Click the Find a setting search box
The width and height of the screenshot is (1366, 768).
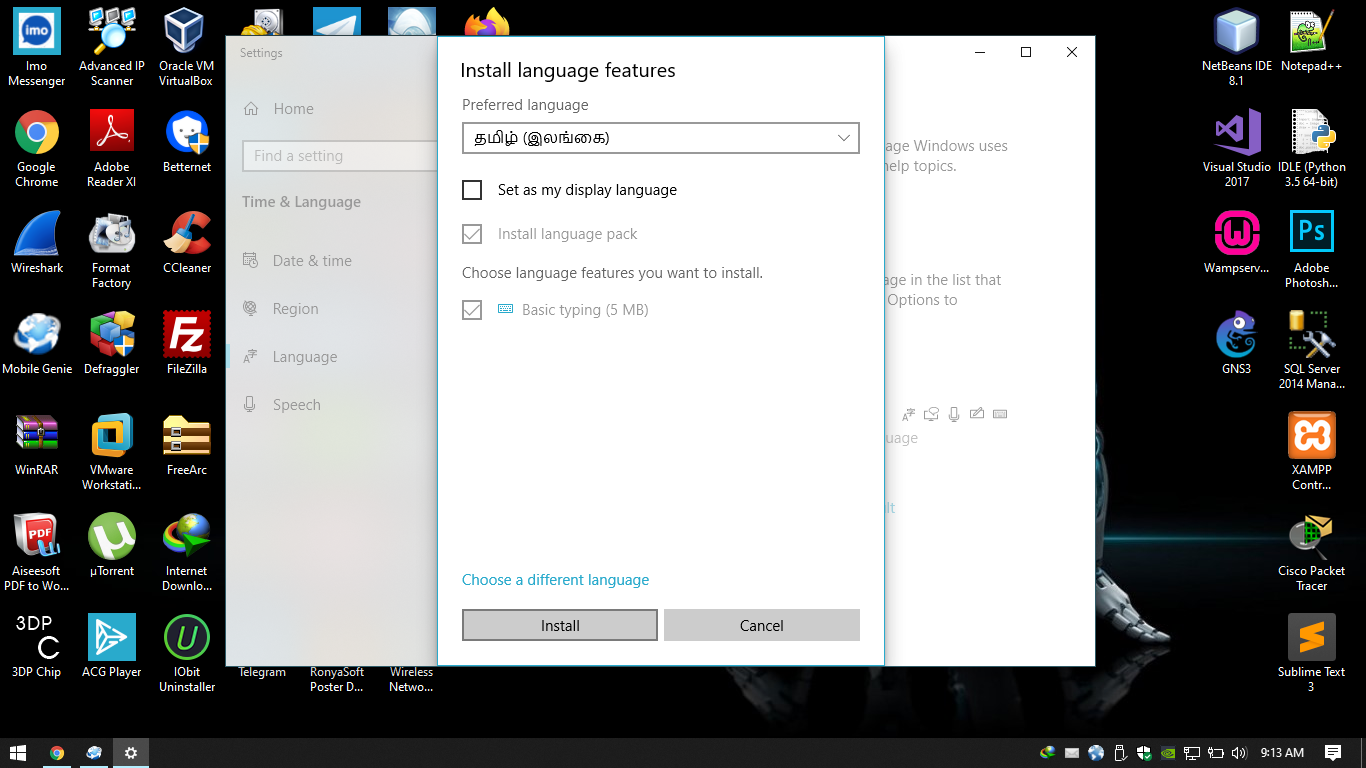click(340, 156)
